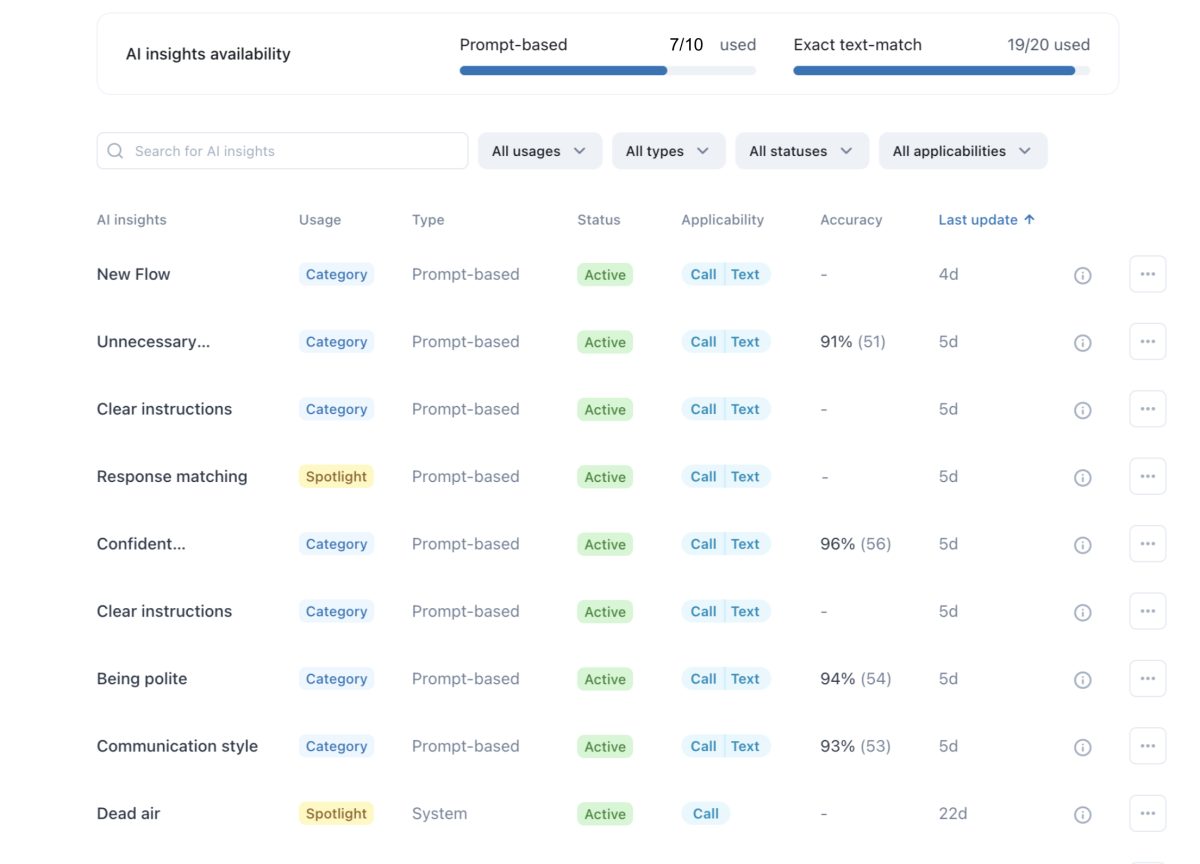The width and height of the screenshot is (1200, 864).
Task: Open three-dot menu for Response matching
Action: [x=1147, y=476]
